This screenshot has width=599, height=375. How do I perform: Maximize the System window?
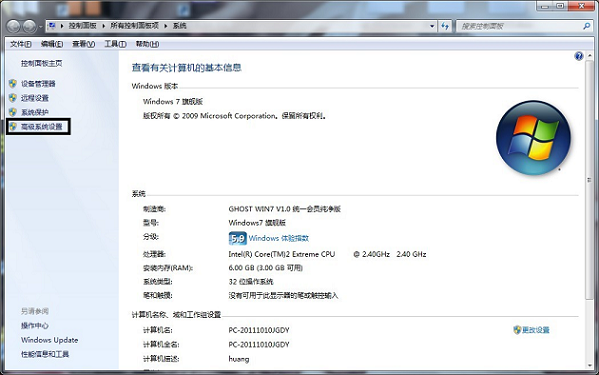tap(560, 6)
